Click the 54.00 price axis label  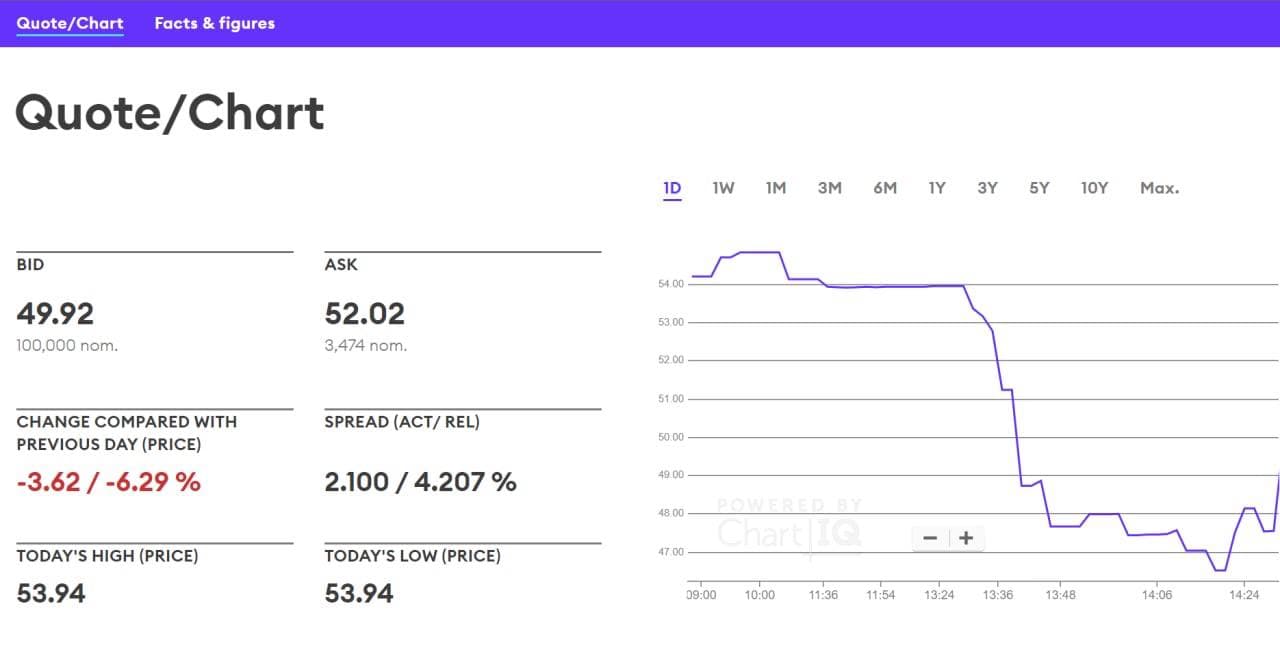click(671, 284)
